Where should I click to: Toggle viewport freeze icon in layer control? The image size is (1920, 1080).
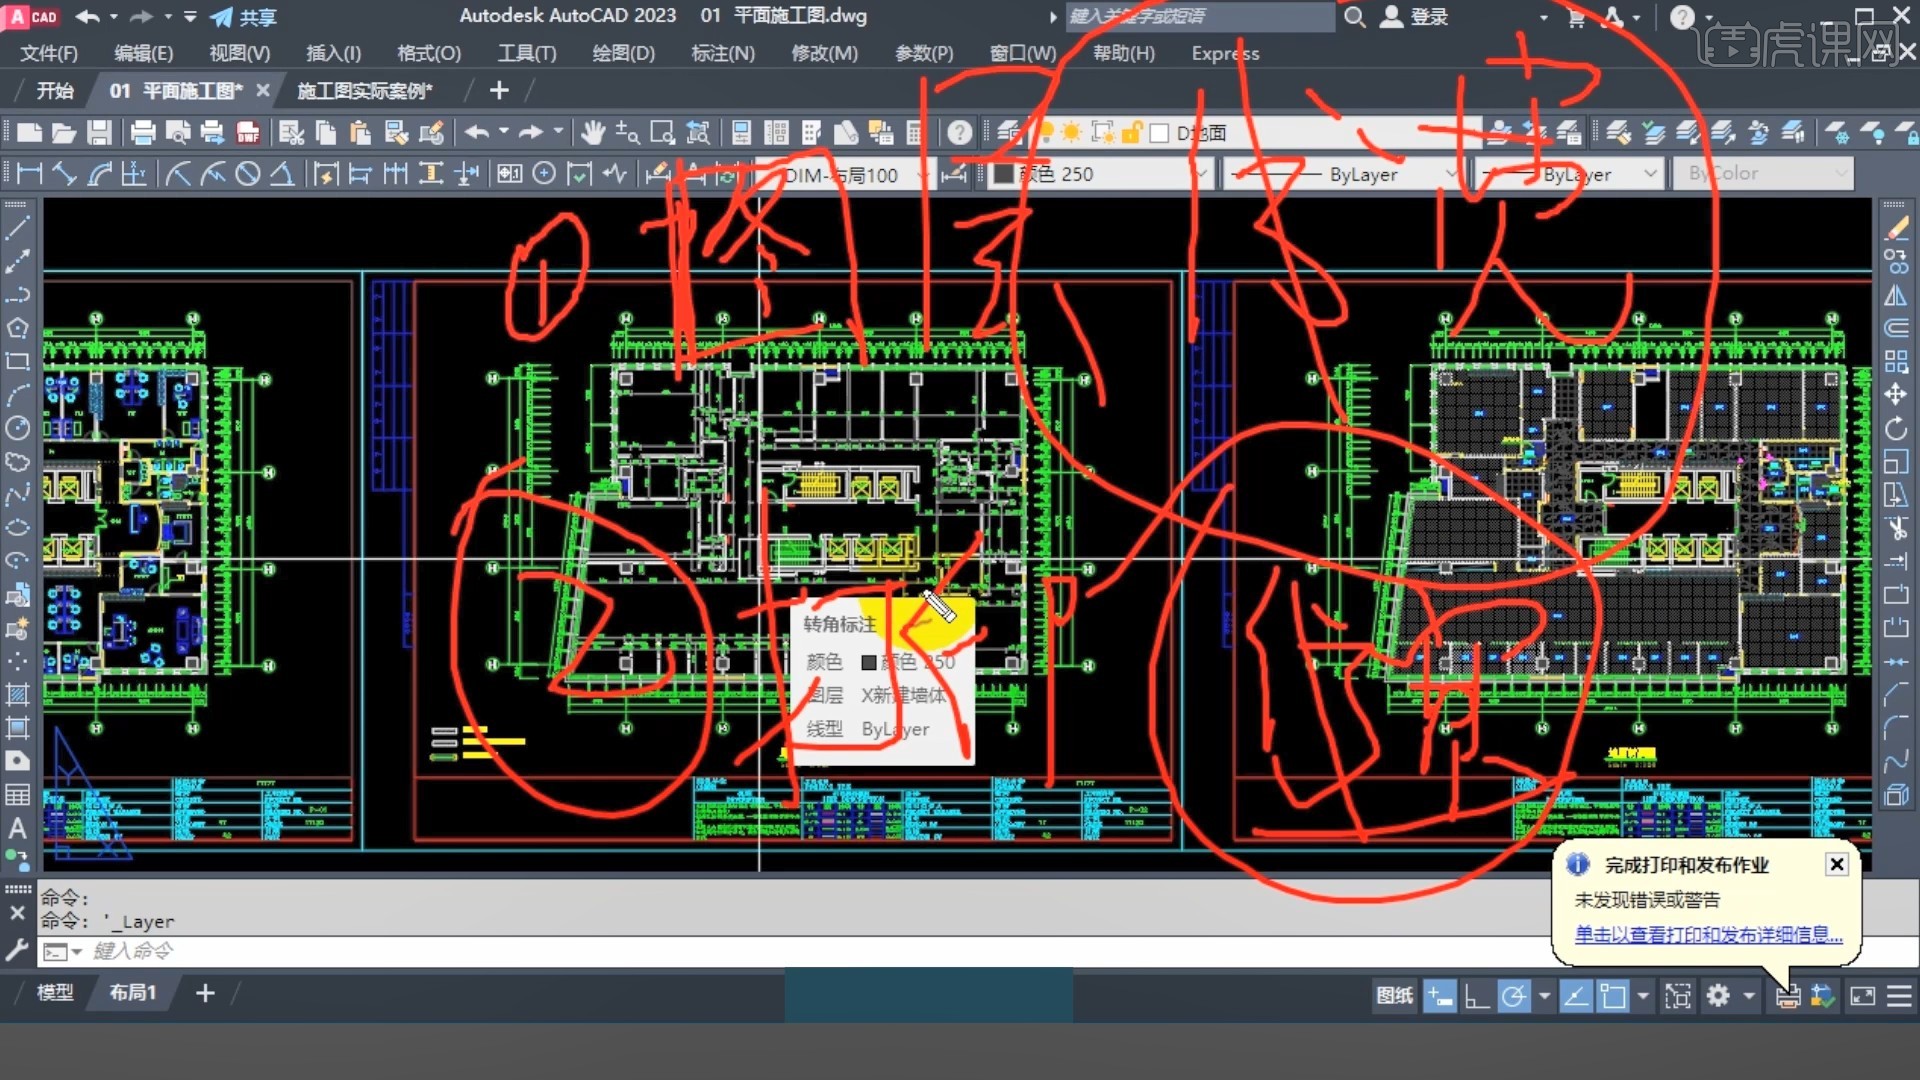point(1103,133)
